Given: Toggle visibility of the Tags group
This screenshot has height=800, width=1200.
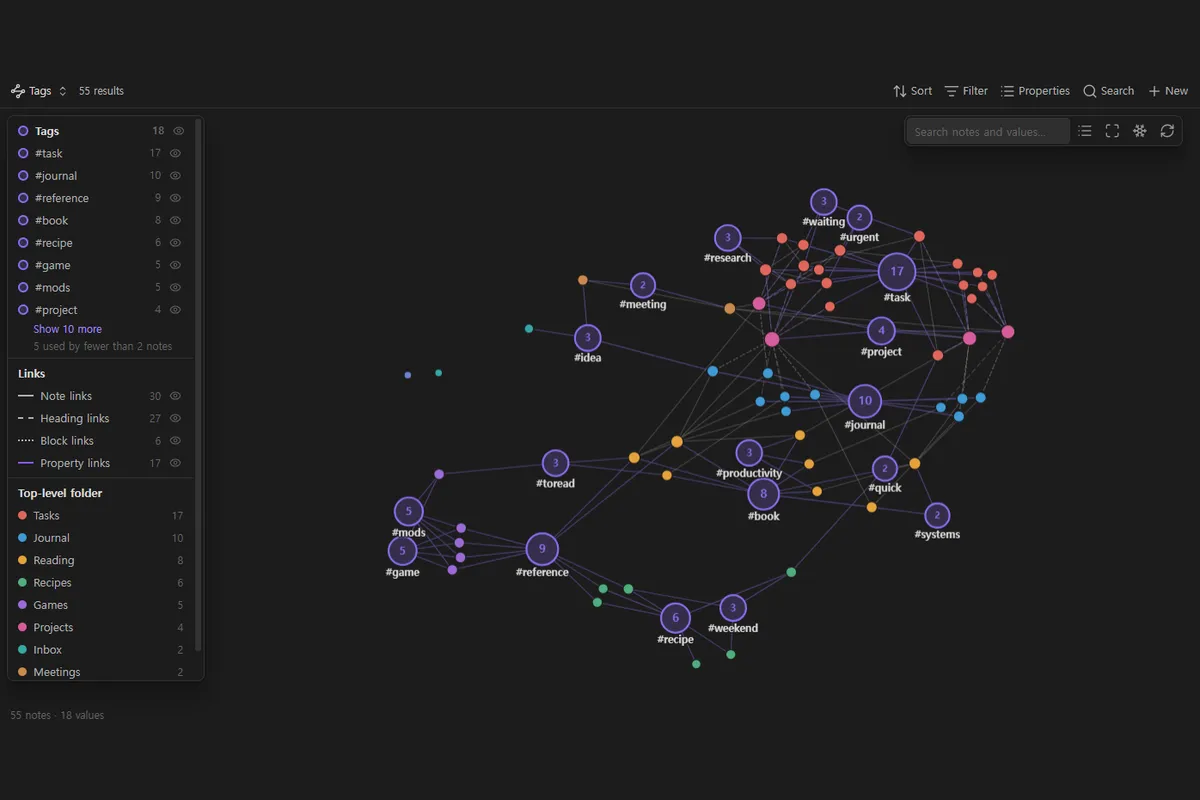Looking at the screenshot, I should (179, 131).
